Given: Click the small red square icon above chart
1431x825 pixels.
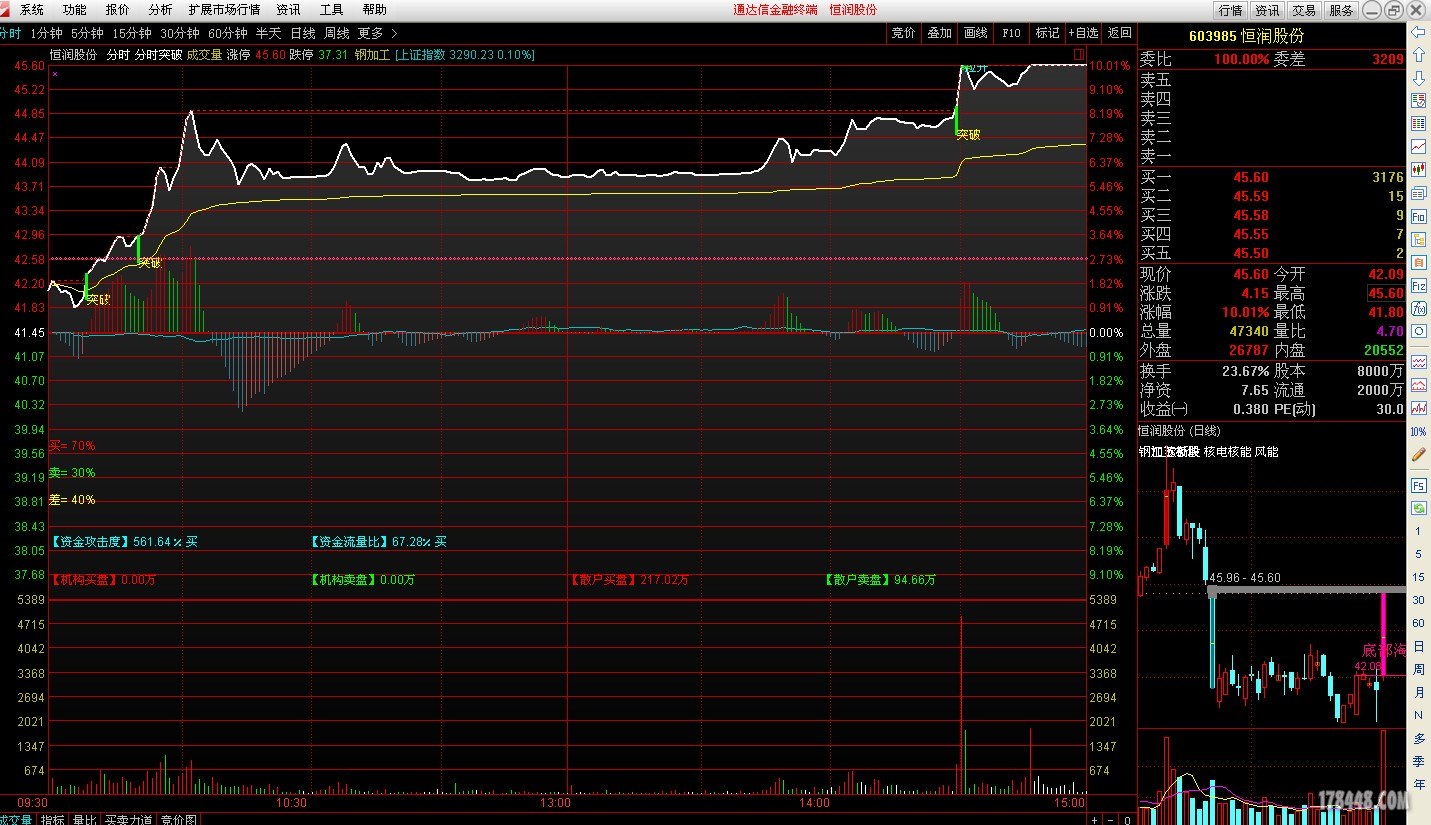Looking at the screenshot, I should coord(1078,53).
